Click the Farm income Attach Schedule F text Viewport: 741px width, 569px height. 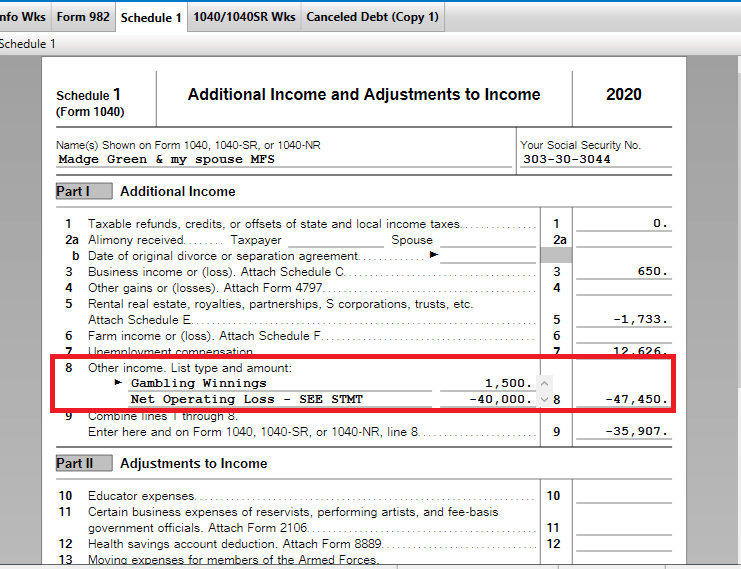coord(204,336)
